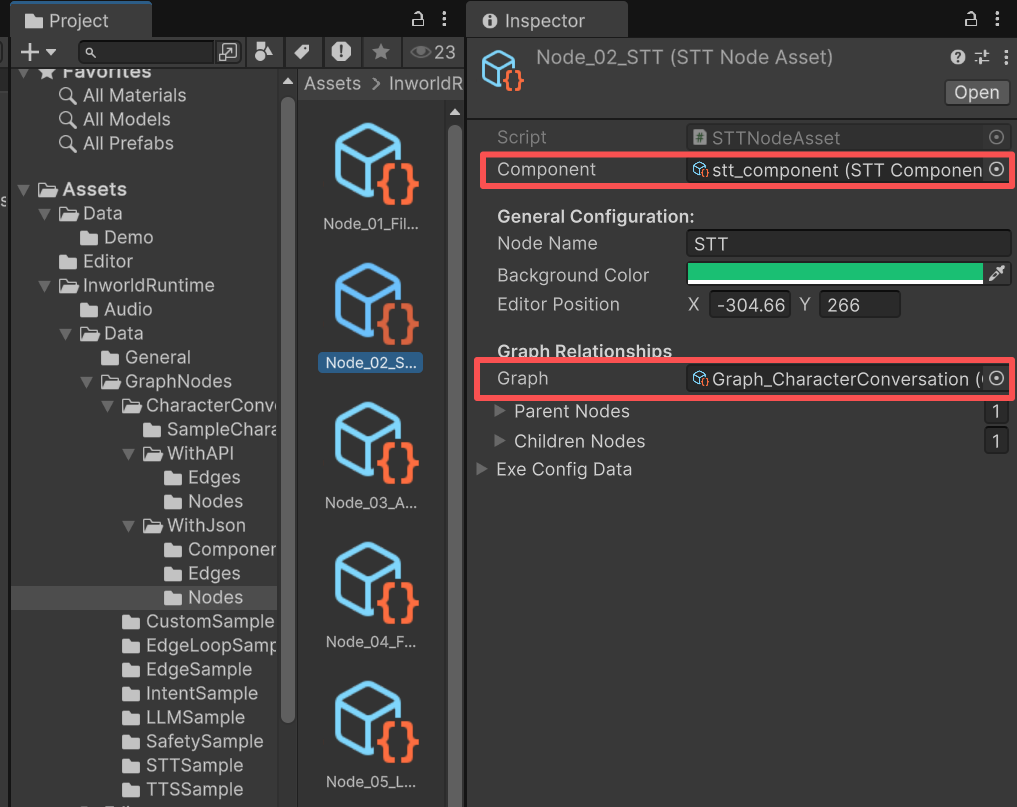
Task: Lock the Project panel
Action: 418,19
